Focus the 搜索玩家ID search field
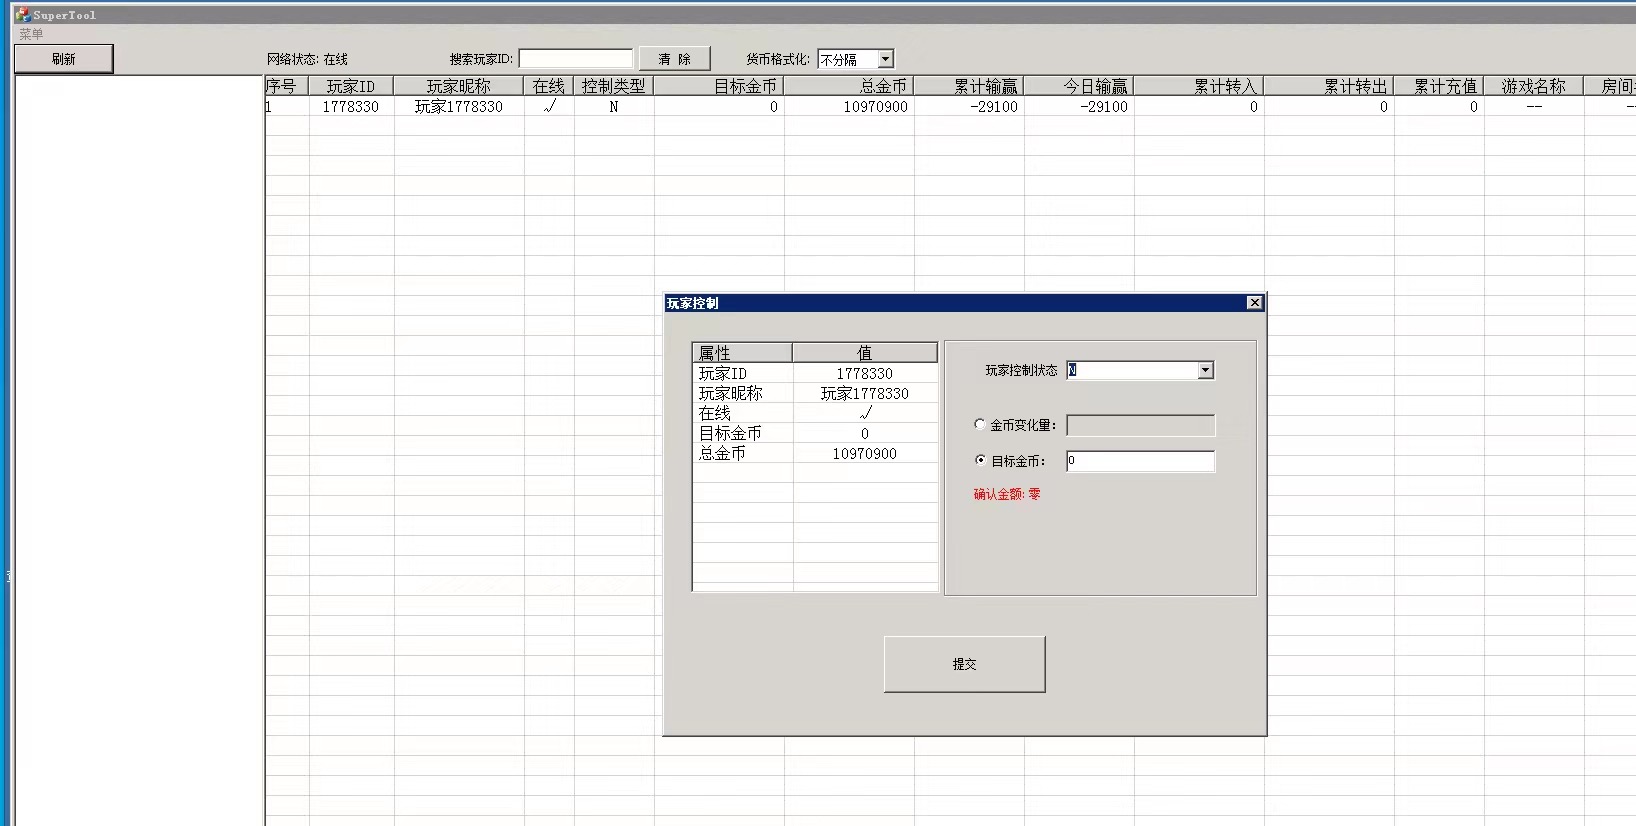This screenshot has height=826, width=1636. click(575, 59)
